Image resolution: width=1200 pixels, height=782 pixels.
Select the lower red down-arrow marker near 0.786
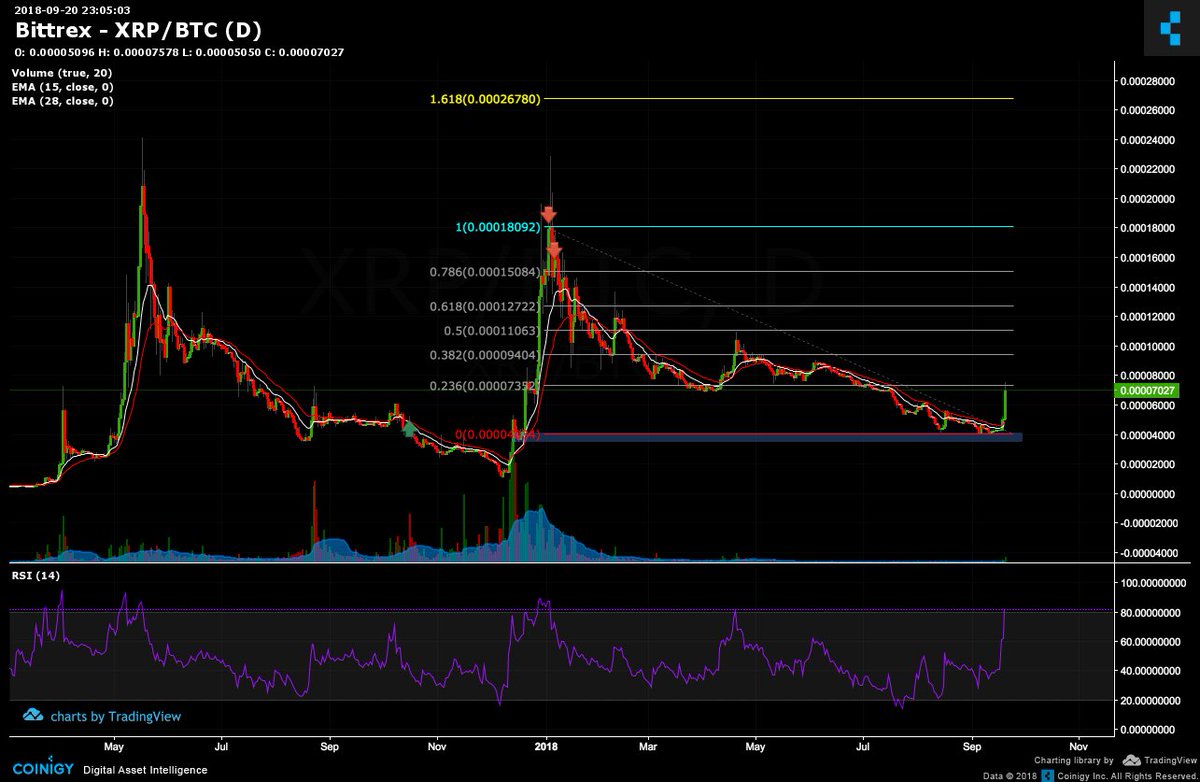tap(554, 251)
